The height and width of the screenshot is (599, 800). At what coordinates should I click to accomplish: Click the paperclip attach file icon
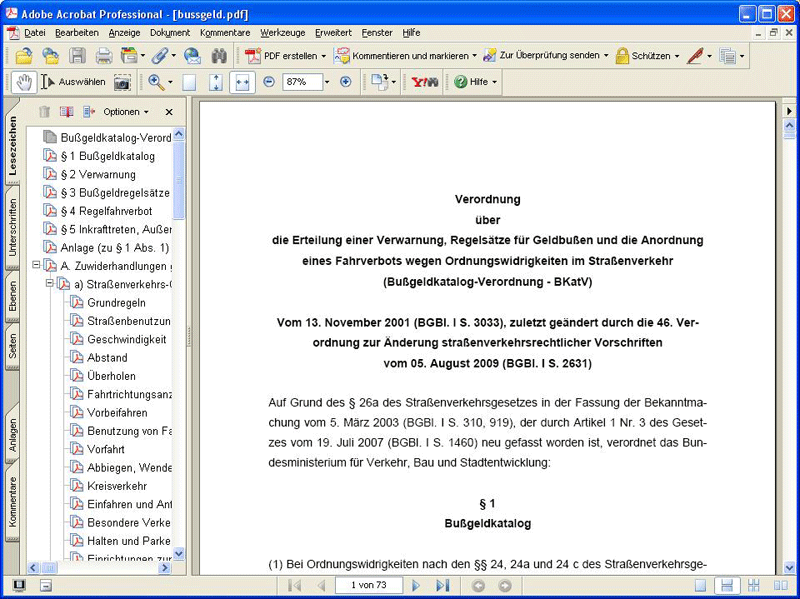160,56
